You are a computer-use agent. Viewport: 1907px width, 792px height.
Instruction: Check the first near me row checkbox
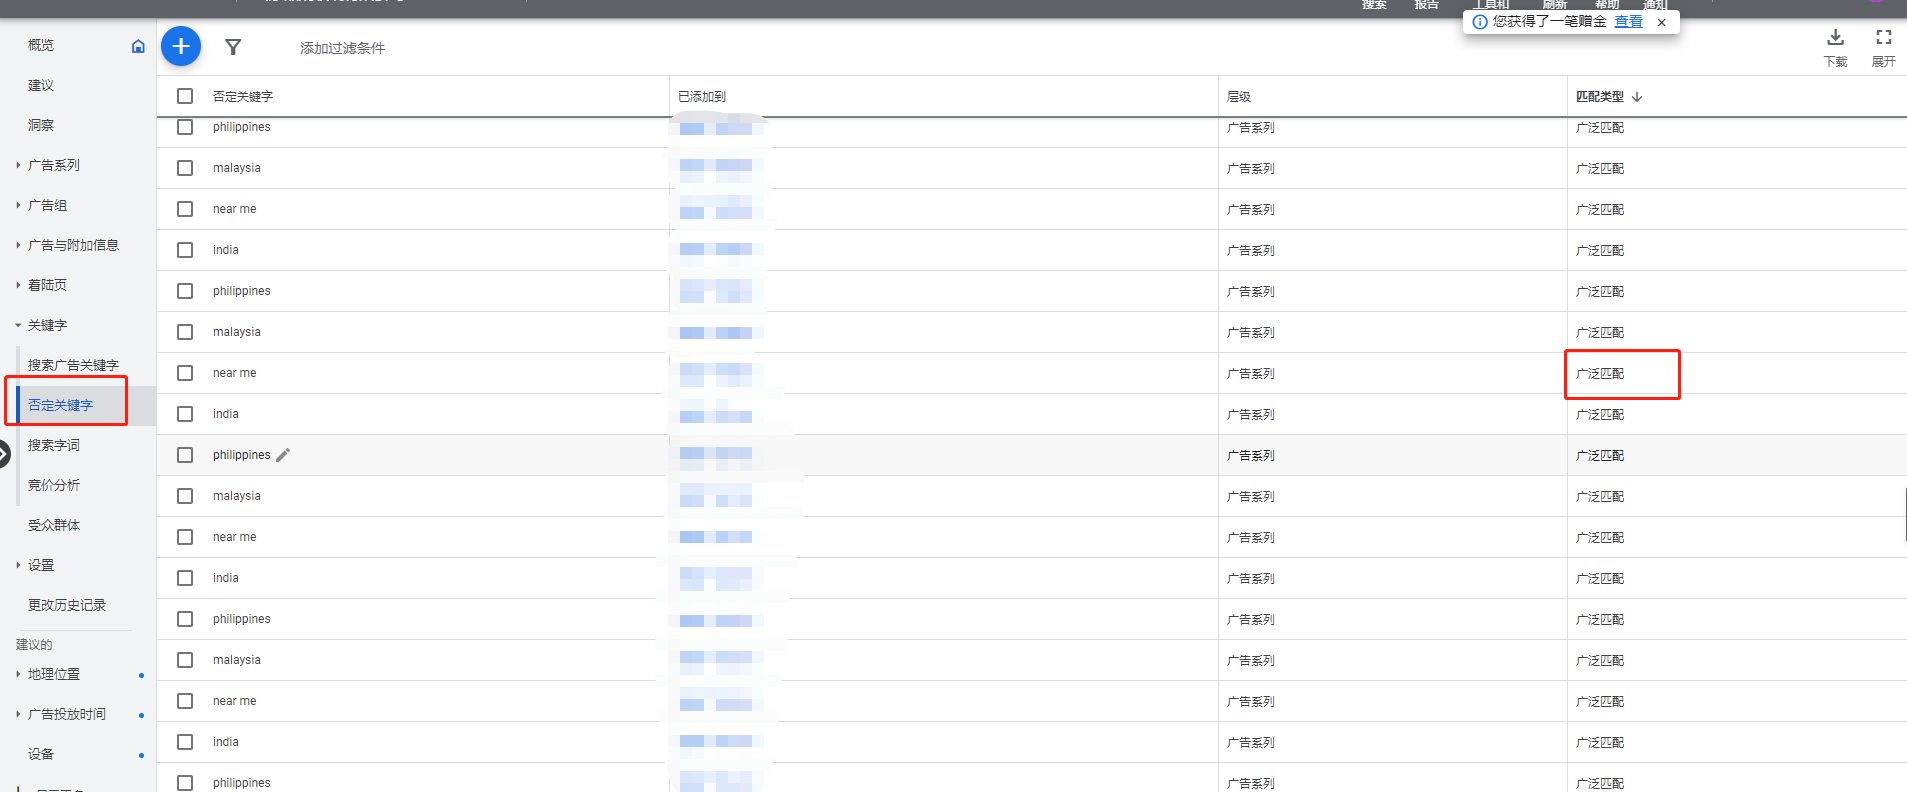[185, 209]
